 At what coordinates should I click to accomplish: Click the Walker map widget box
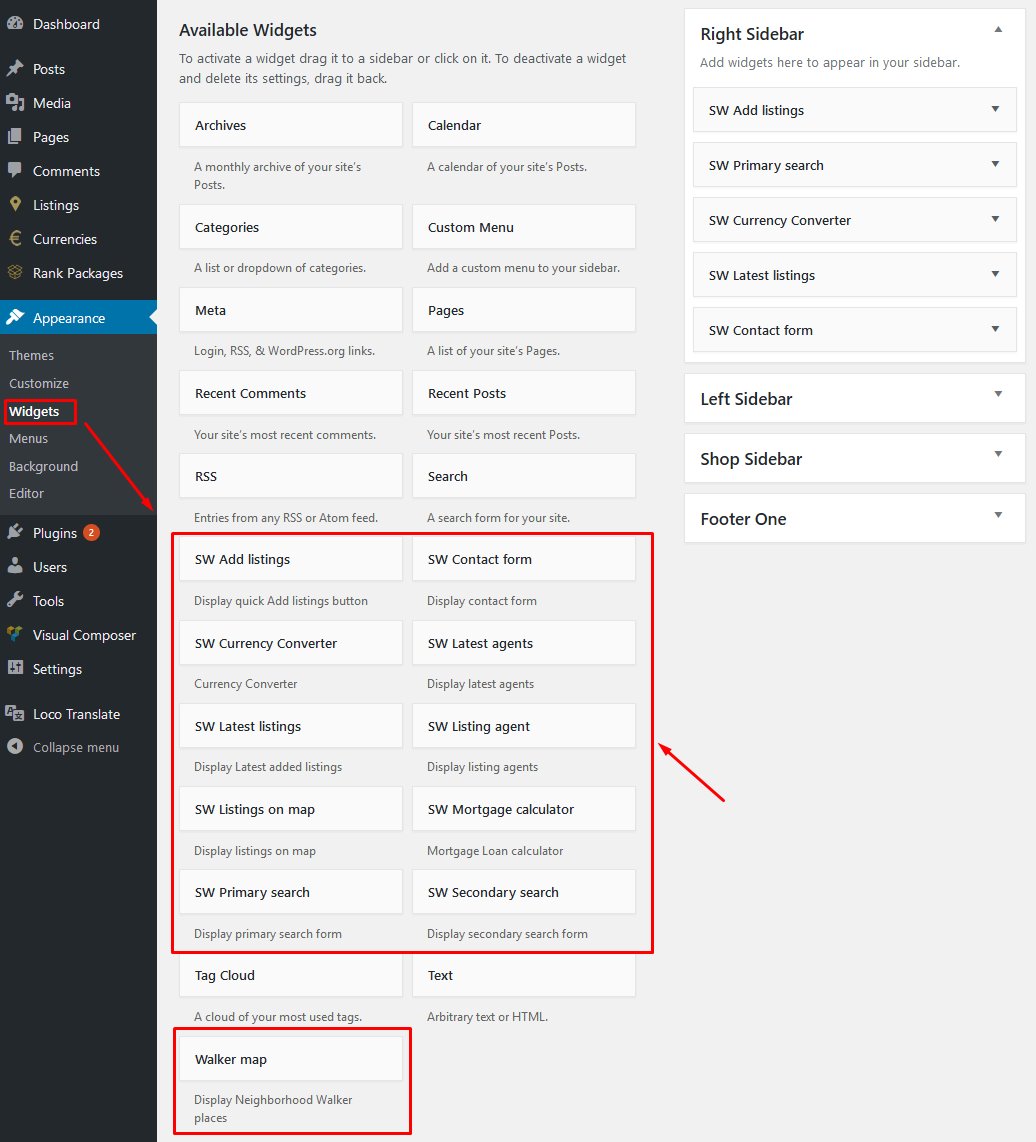click(x=290, y=1058)
